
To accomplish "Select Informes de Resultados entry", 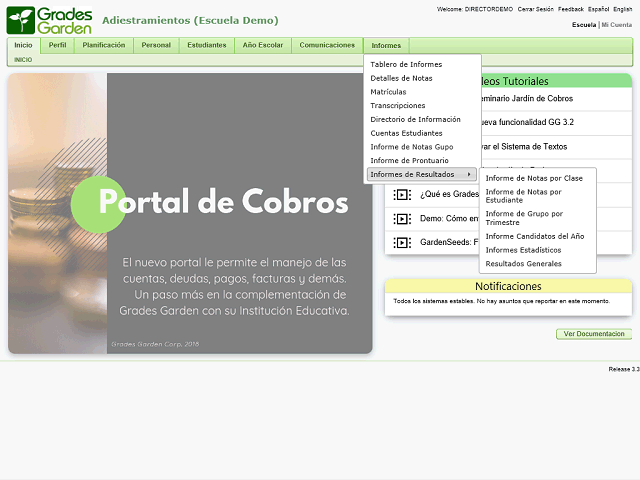I will pyautogui.click(x=422, y=174).
